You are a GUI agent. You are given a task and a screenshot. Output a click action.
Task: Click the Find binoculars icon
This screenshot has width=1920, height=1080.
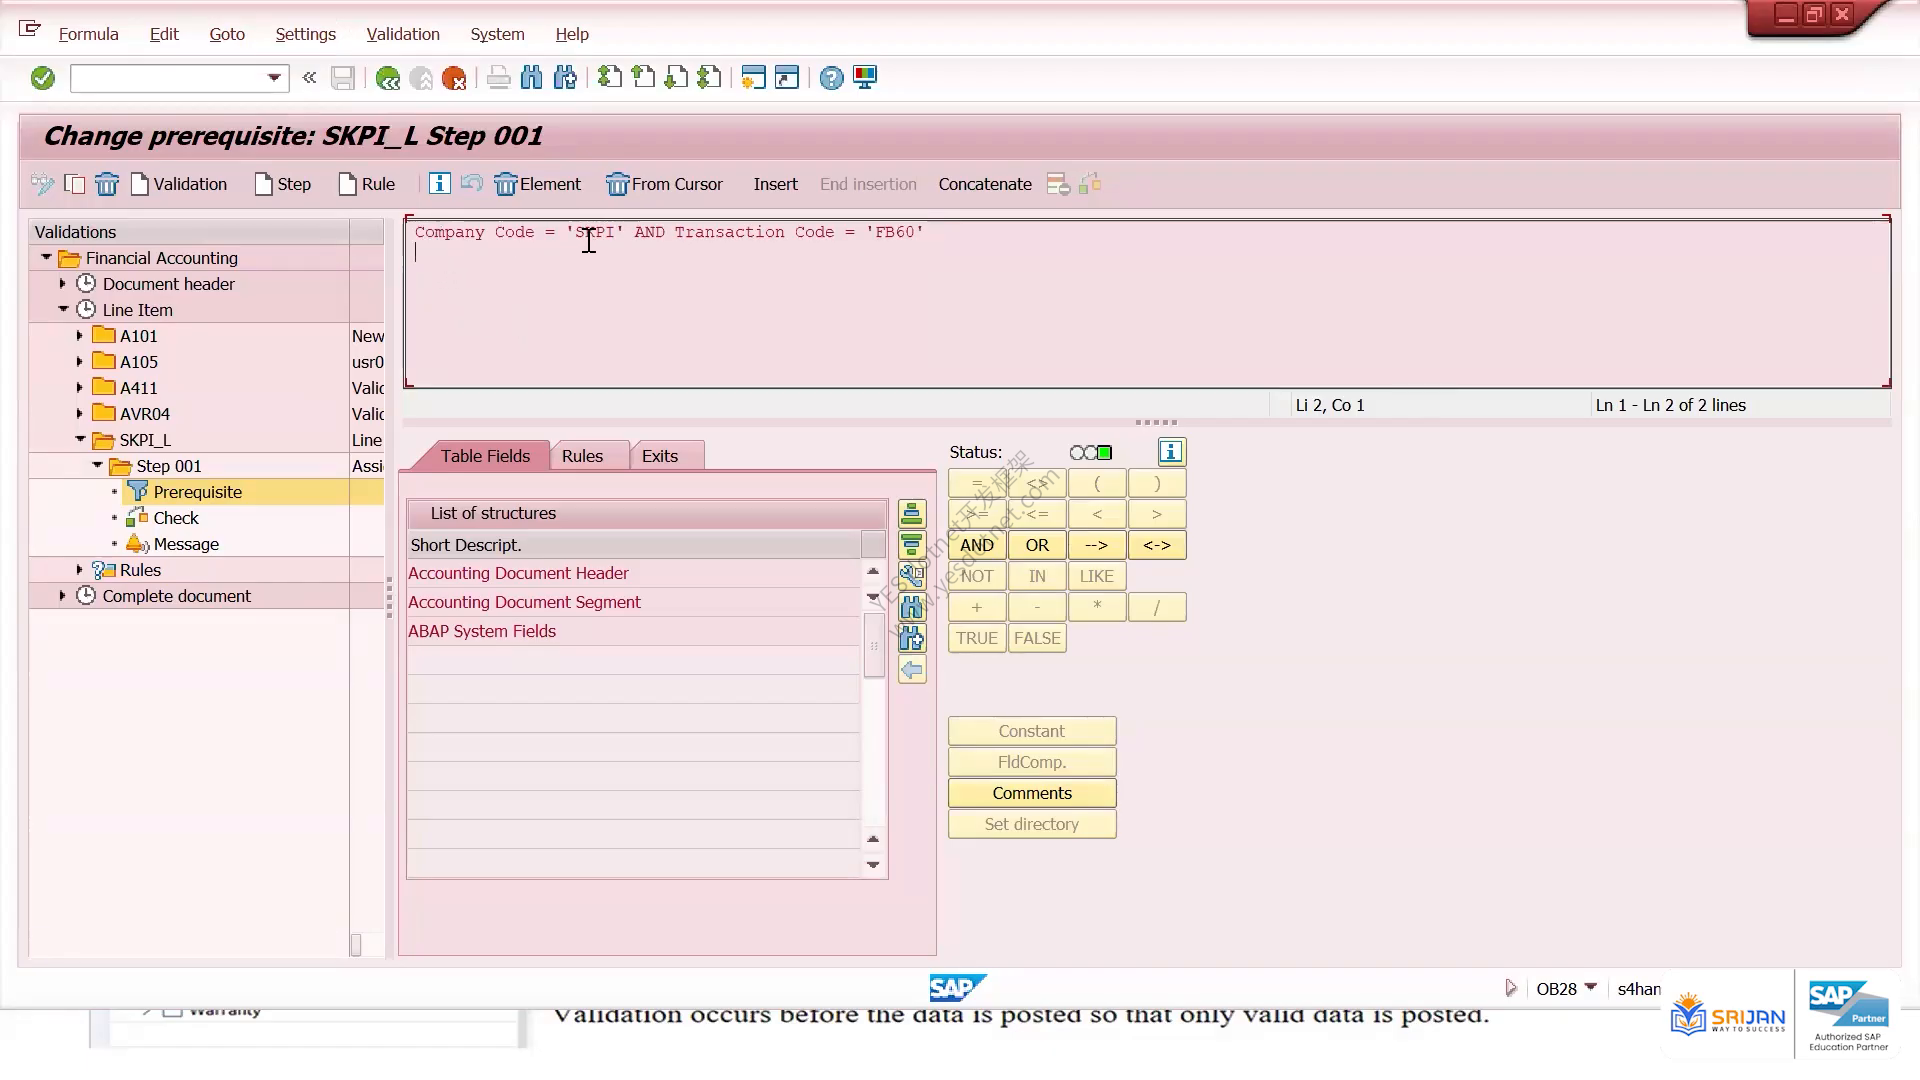[x=531, y=78]
